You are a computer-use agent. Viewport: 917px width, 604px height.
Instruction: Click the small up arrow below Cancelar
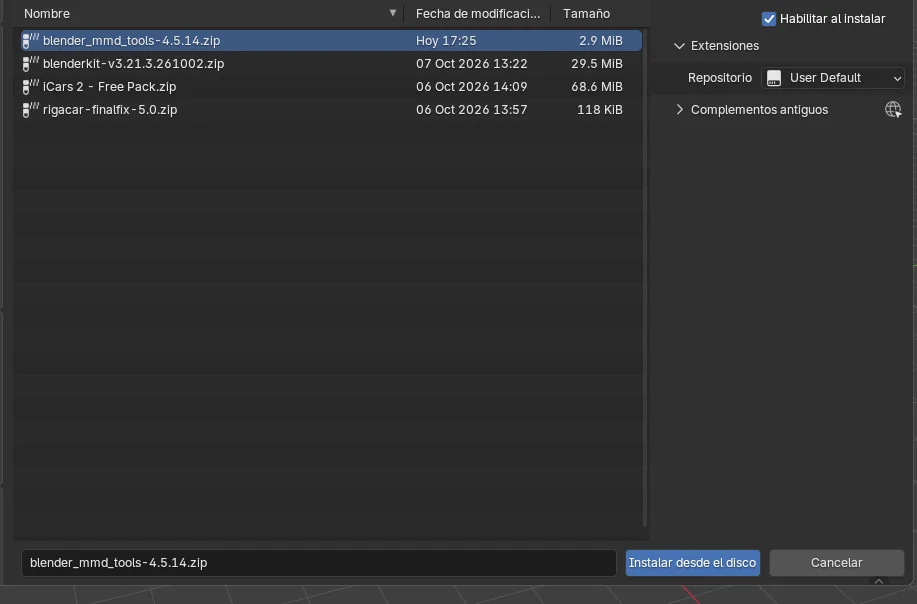[x=878, y=581]
